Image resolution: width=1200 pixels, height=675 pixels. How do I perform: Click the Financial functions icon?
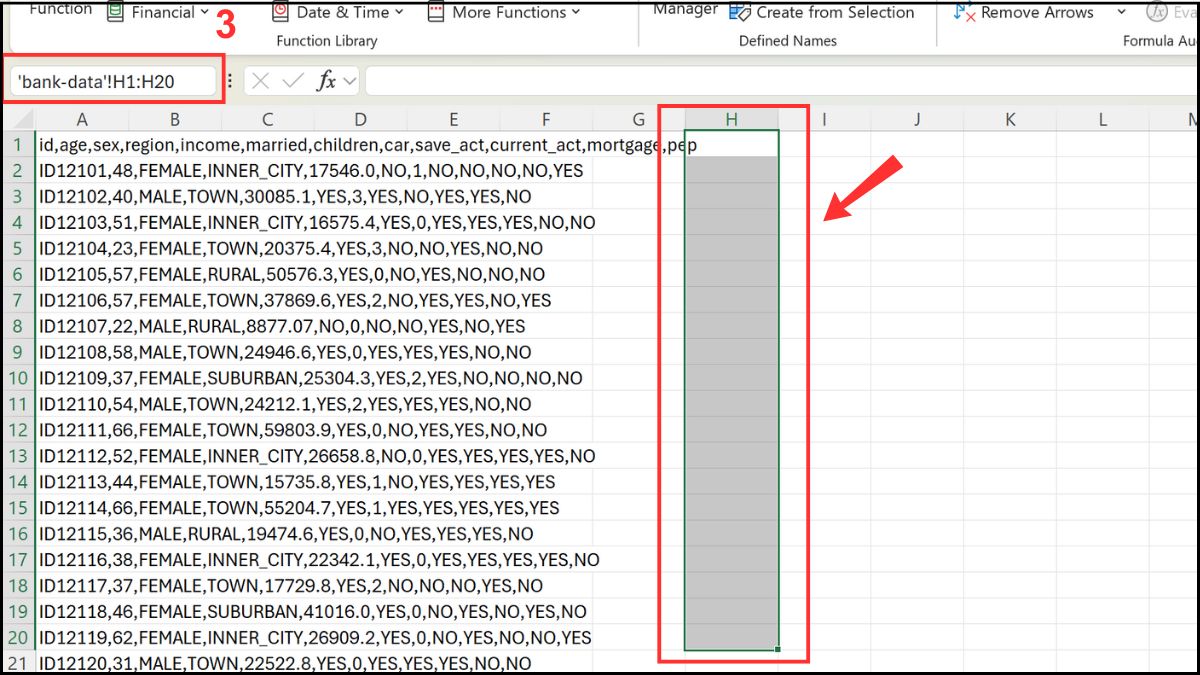115,12
